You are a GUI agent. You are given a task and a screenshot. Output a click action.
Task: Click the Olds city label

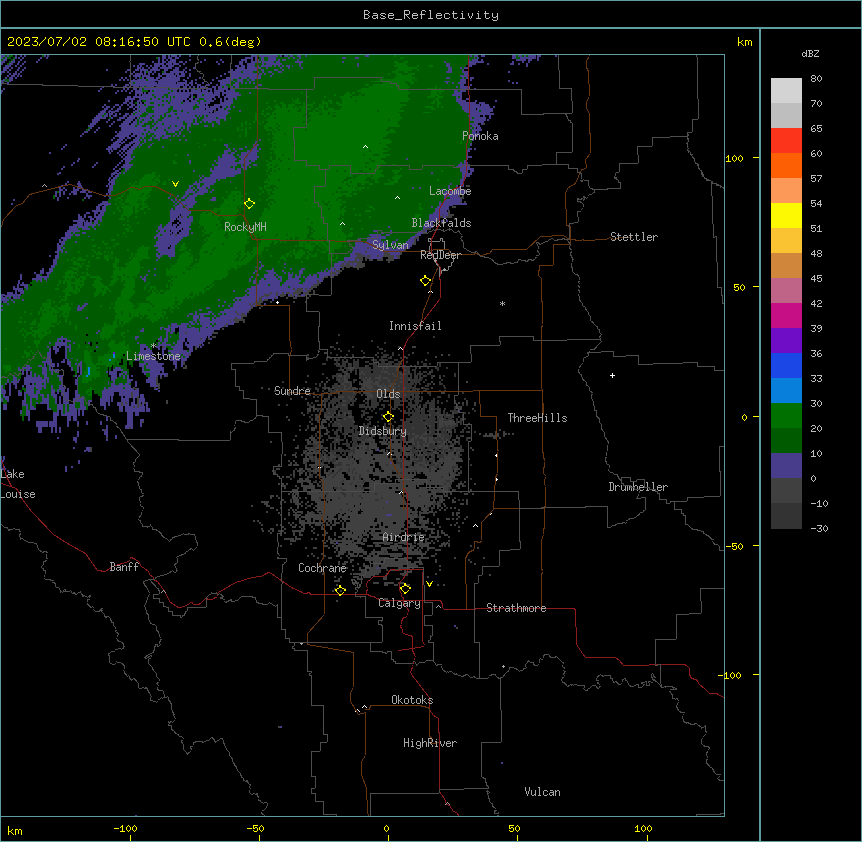click(388, 394)
